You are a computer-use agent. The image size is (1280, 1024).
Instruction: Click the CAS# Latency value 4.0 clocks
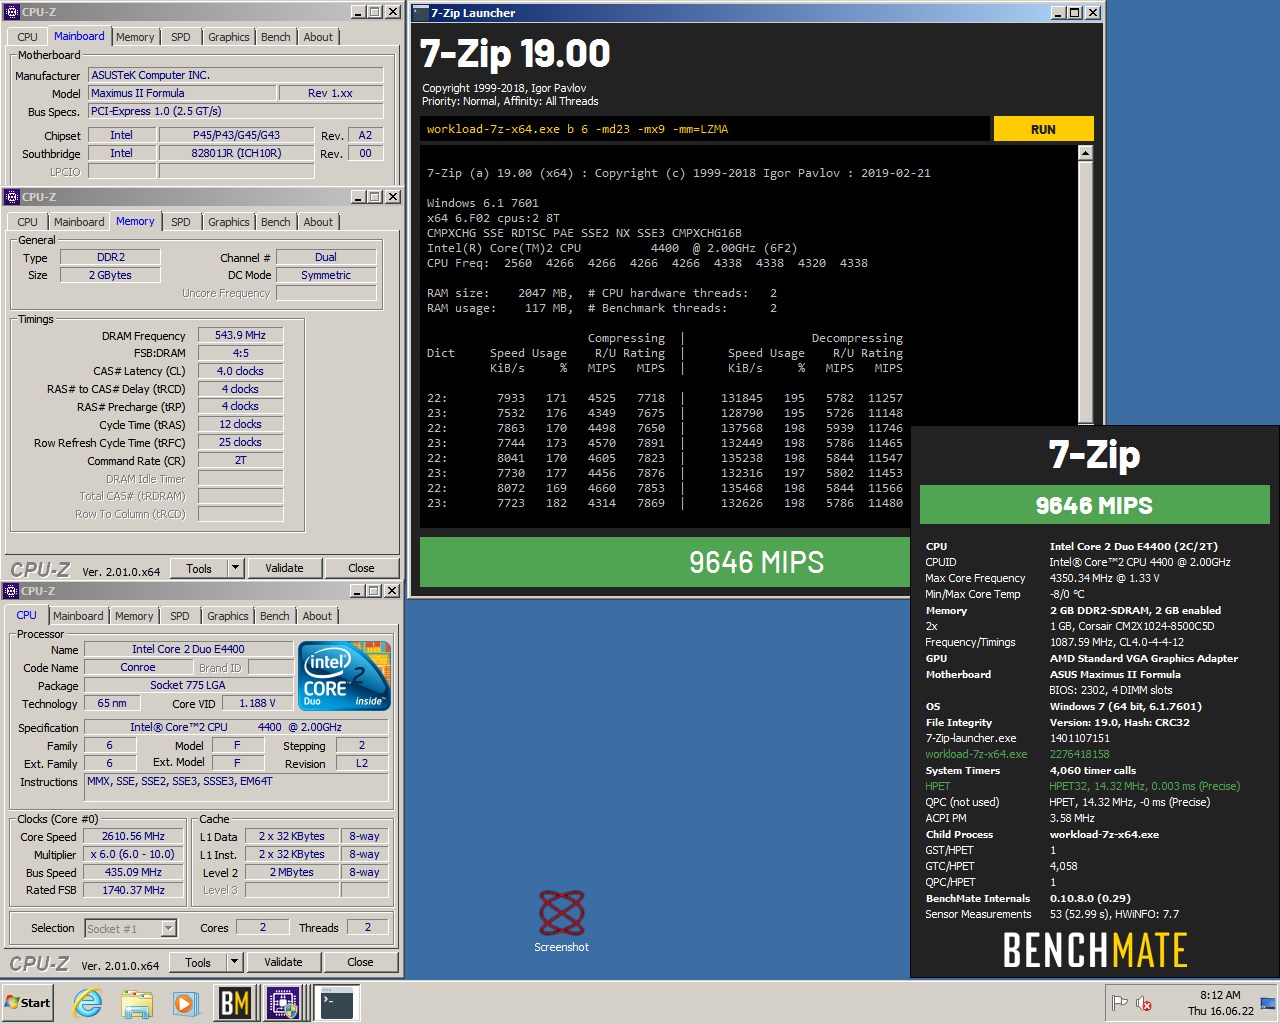click(x=240, y=371)
